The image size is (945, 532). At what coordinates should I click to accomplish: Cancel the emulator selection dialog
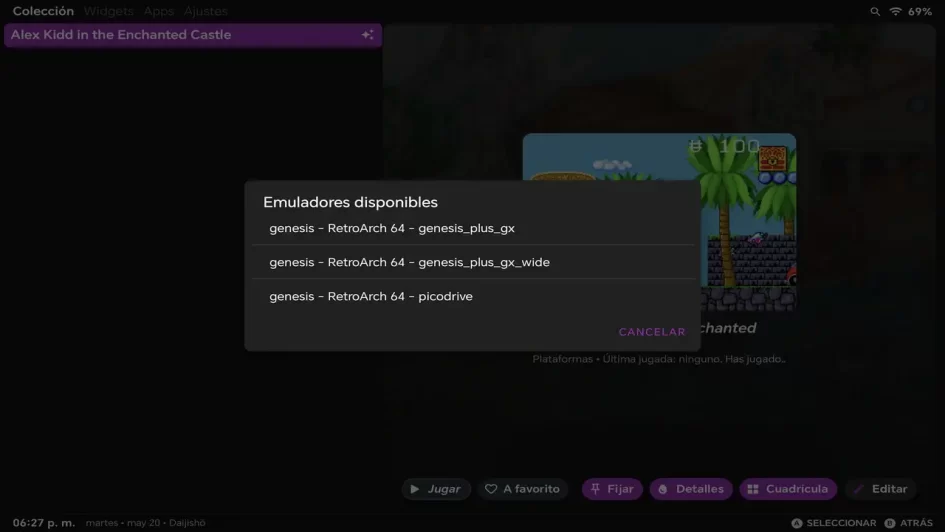651,332
